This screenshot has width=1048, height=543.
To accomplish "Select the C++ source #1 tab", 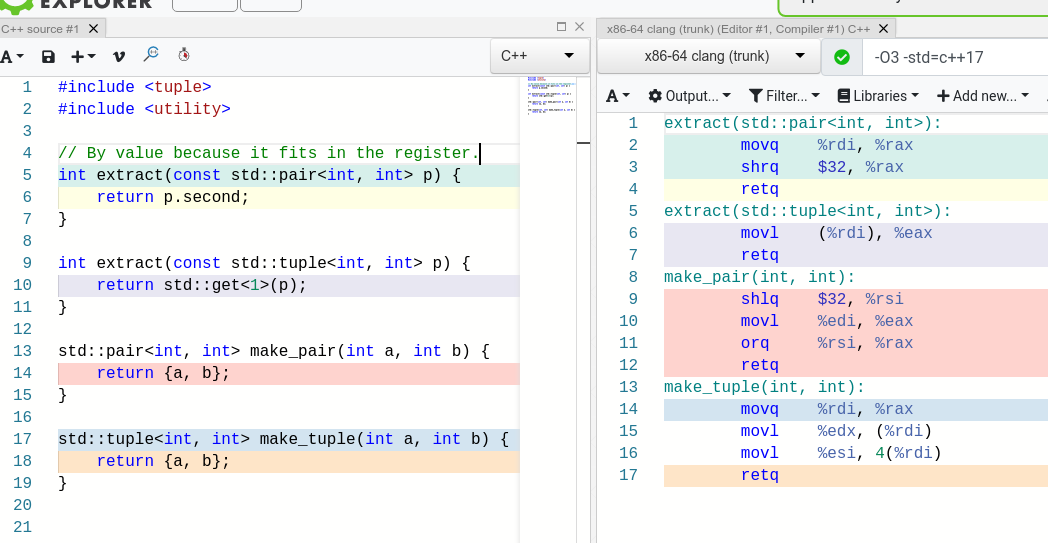I will [x=40, y=29].
